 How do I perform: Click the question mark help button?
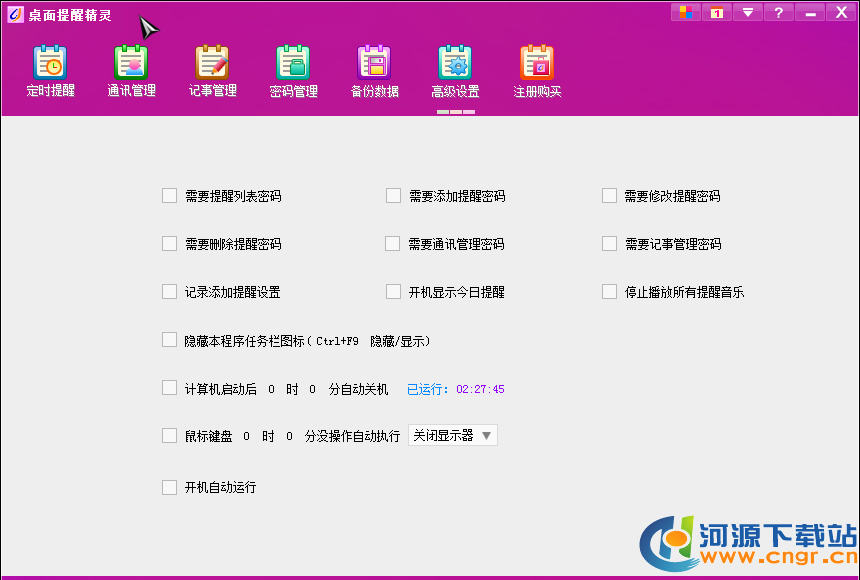point(778,12)
